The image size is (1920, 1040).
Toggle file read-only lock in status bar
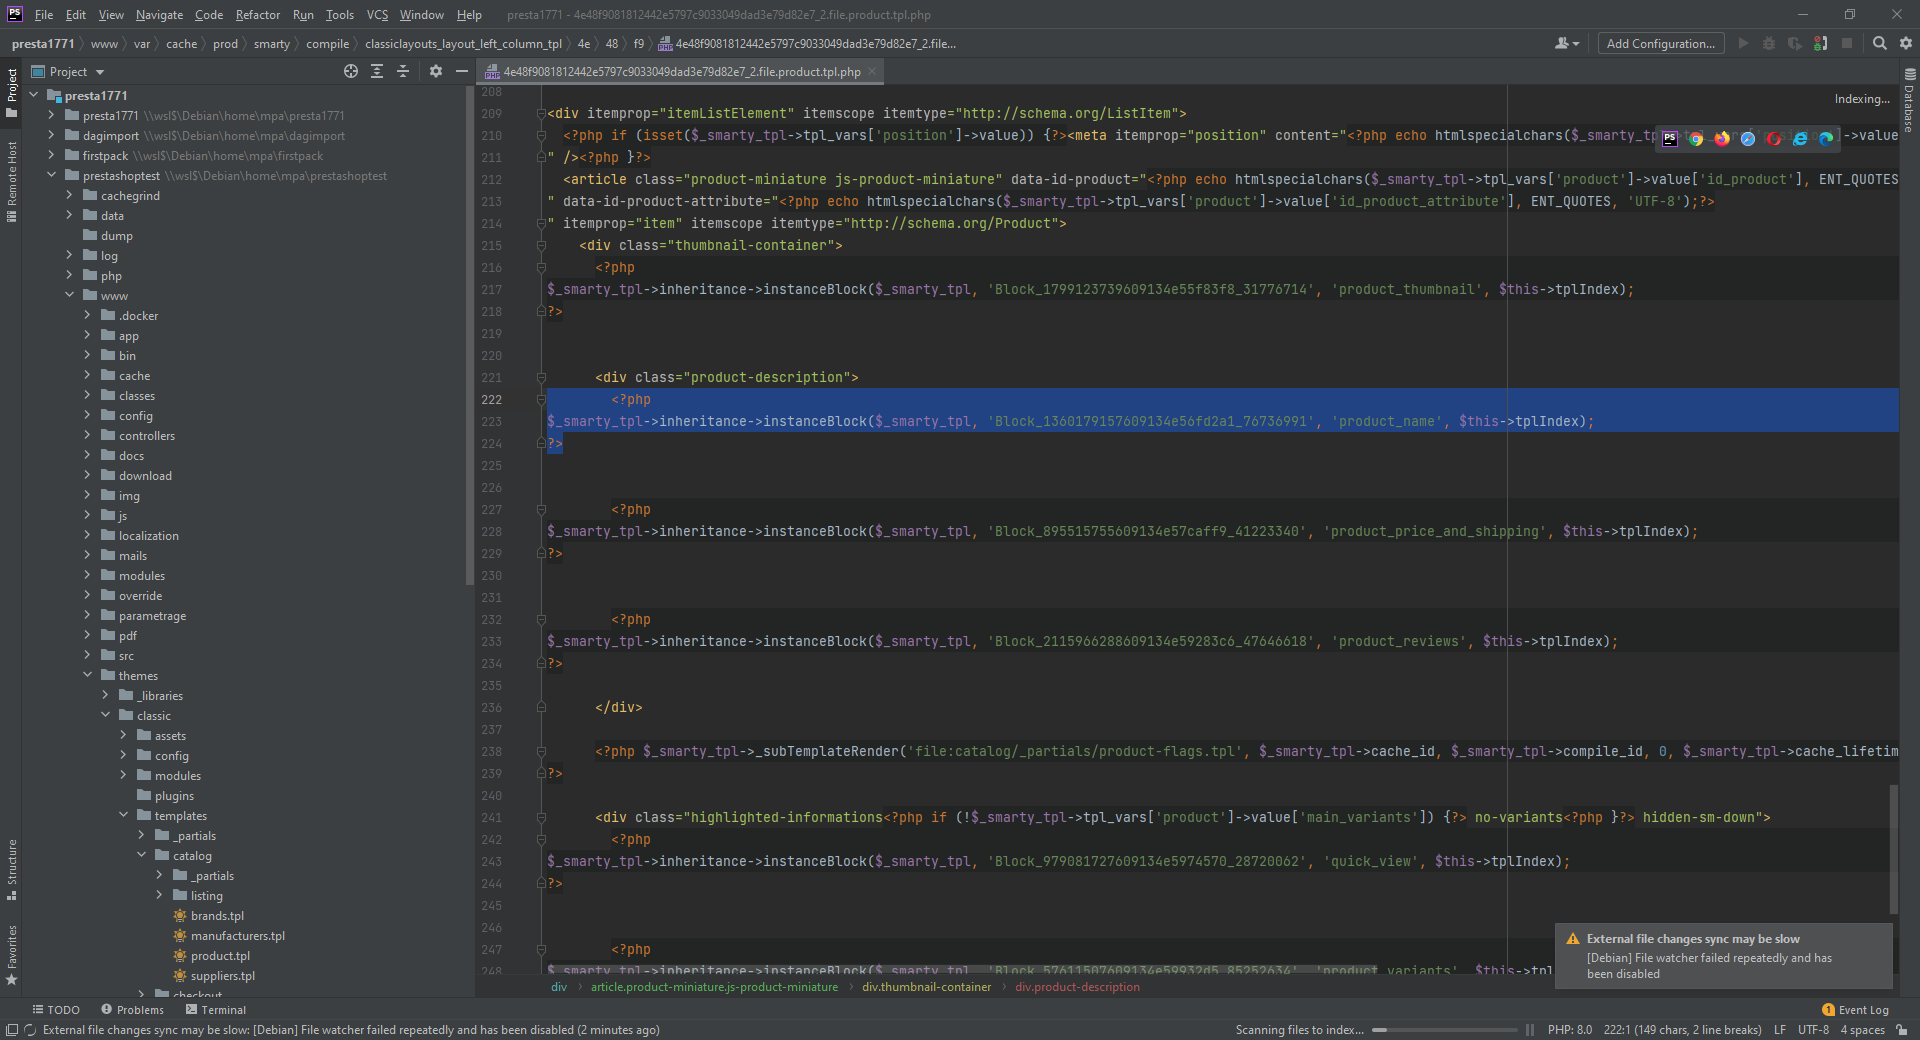click(x=1901, y=1029)
